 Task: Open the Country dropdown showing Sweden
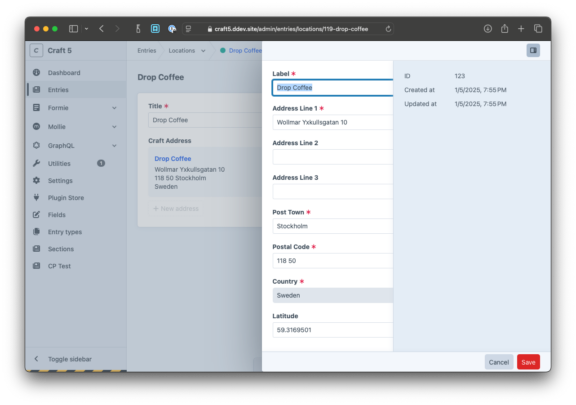click(x=332, y=295)
